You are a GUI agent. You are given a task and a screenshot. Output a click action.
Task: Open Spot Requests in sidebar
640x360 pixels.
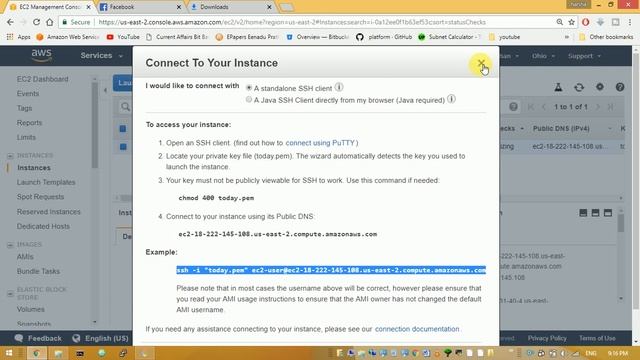pyautogui.click(x=40, y=197)
